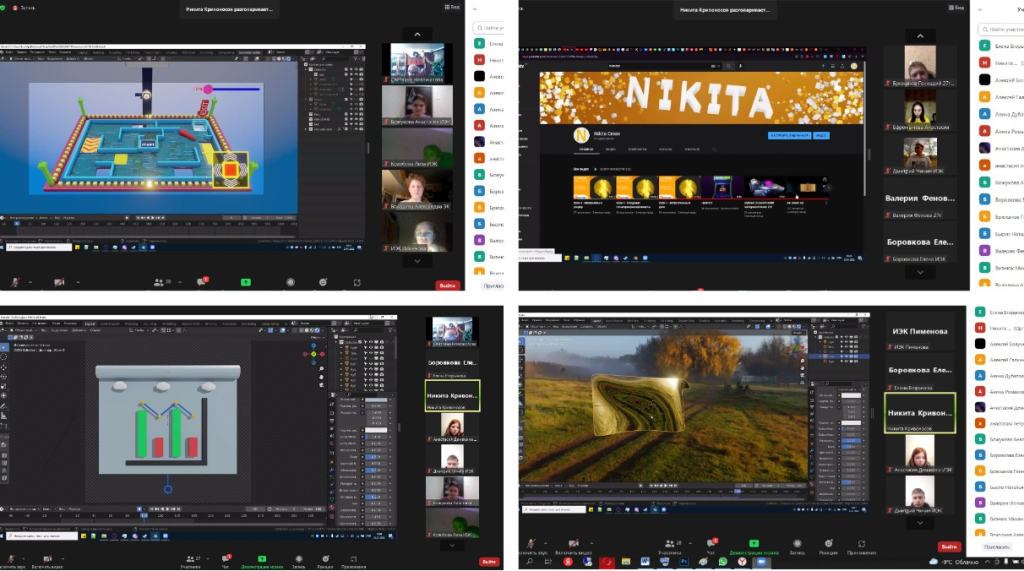Click participant search field, top-left window panel
This screenshot has width=1024, height=571.
(490, 28)
